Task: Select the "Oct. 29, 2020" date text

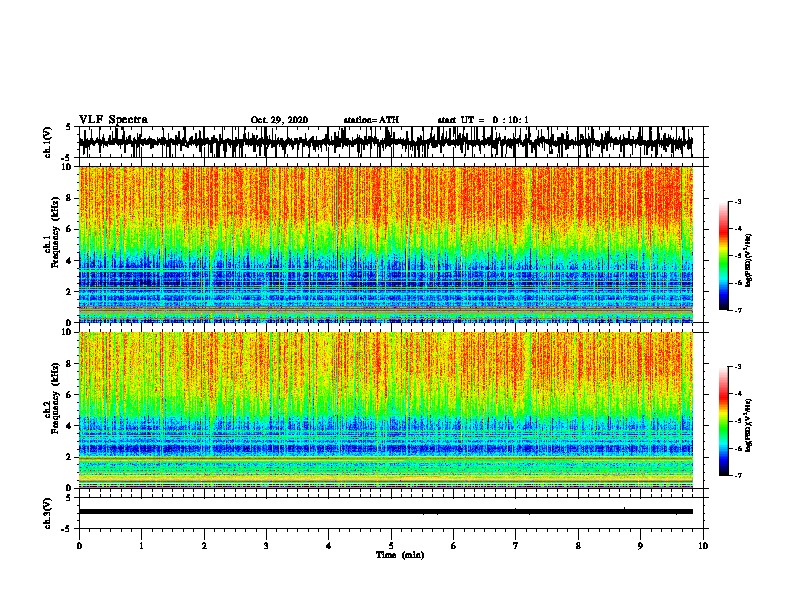Action: coord(279,120)
